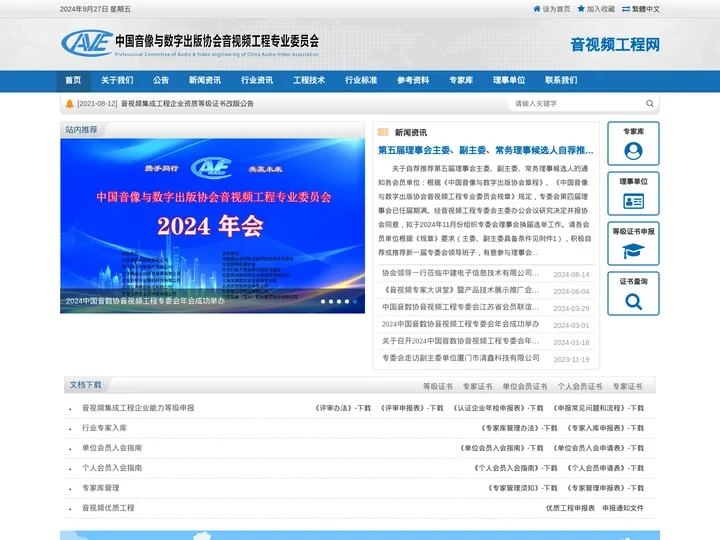Download 《评审申报表》 document

tap(412, 408)
